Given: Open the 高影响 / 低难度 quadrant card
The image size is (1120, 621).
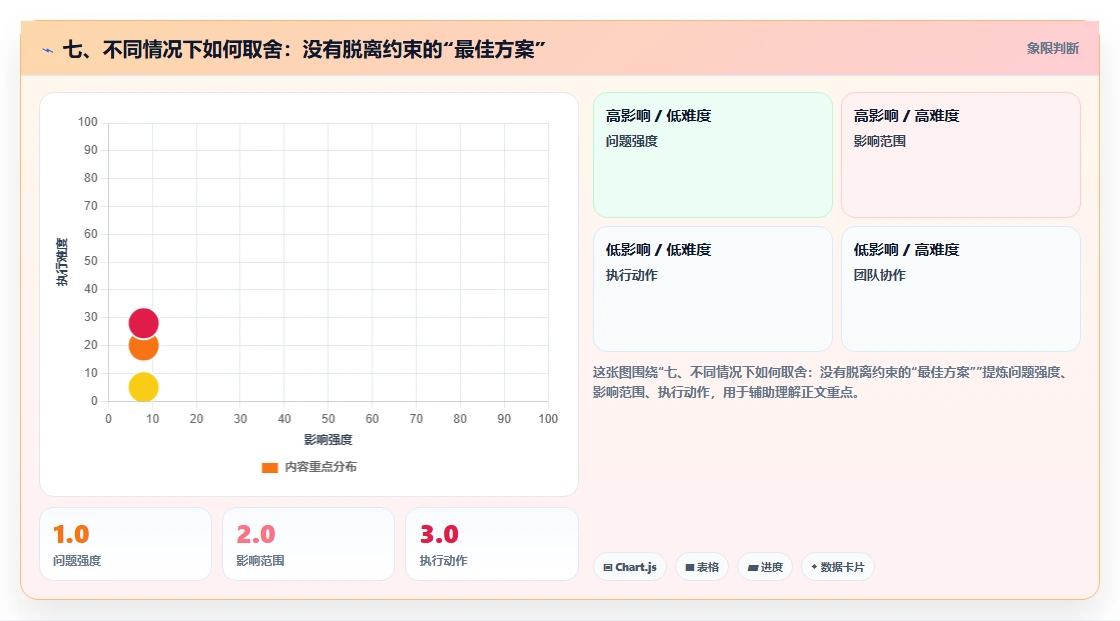Looking at the screenshot, I should point(713,155).
